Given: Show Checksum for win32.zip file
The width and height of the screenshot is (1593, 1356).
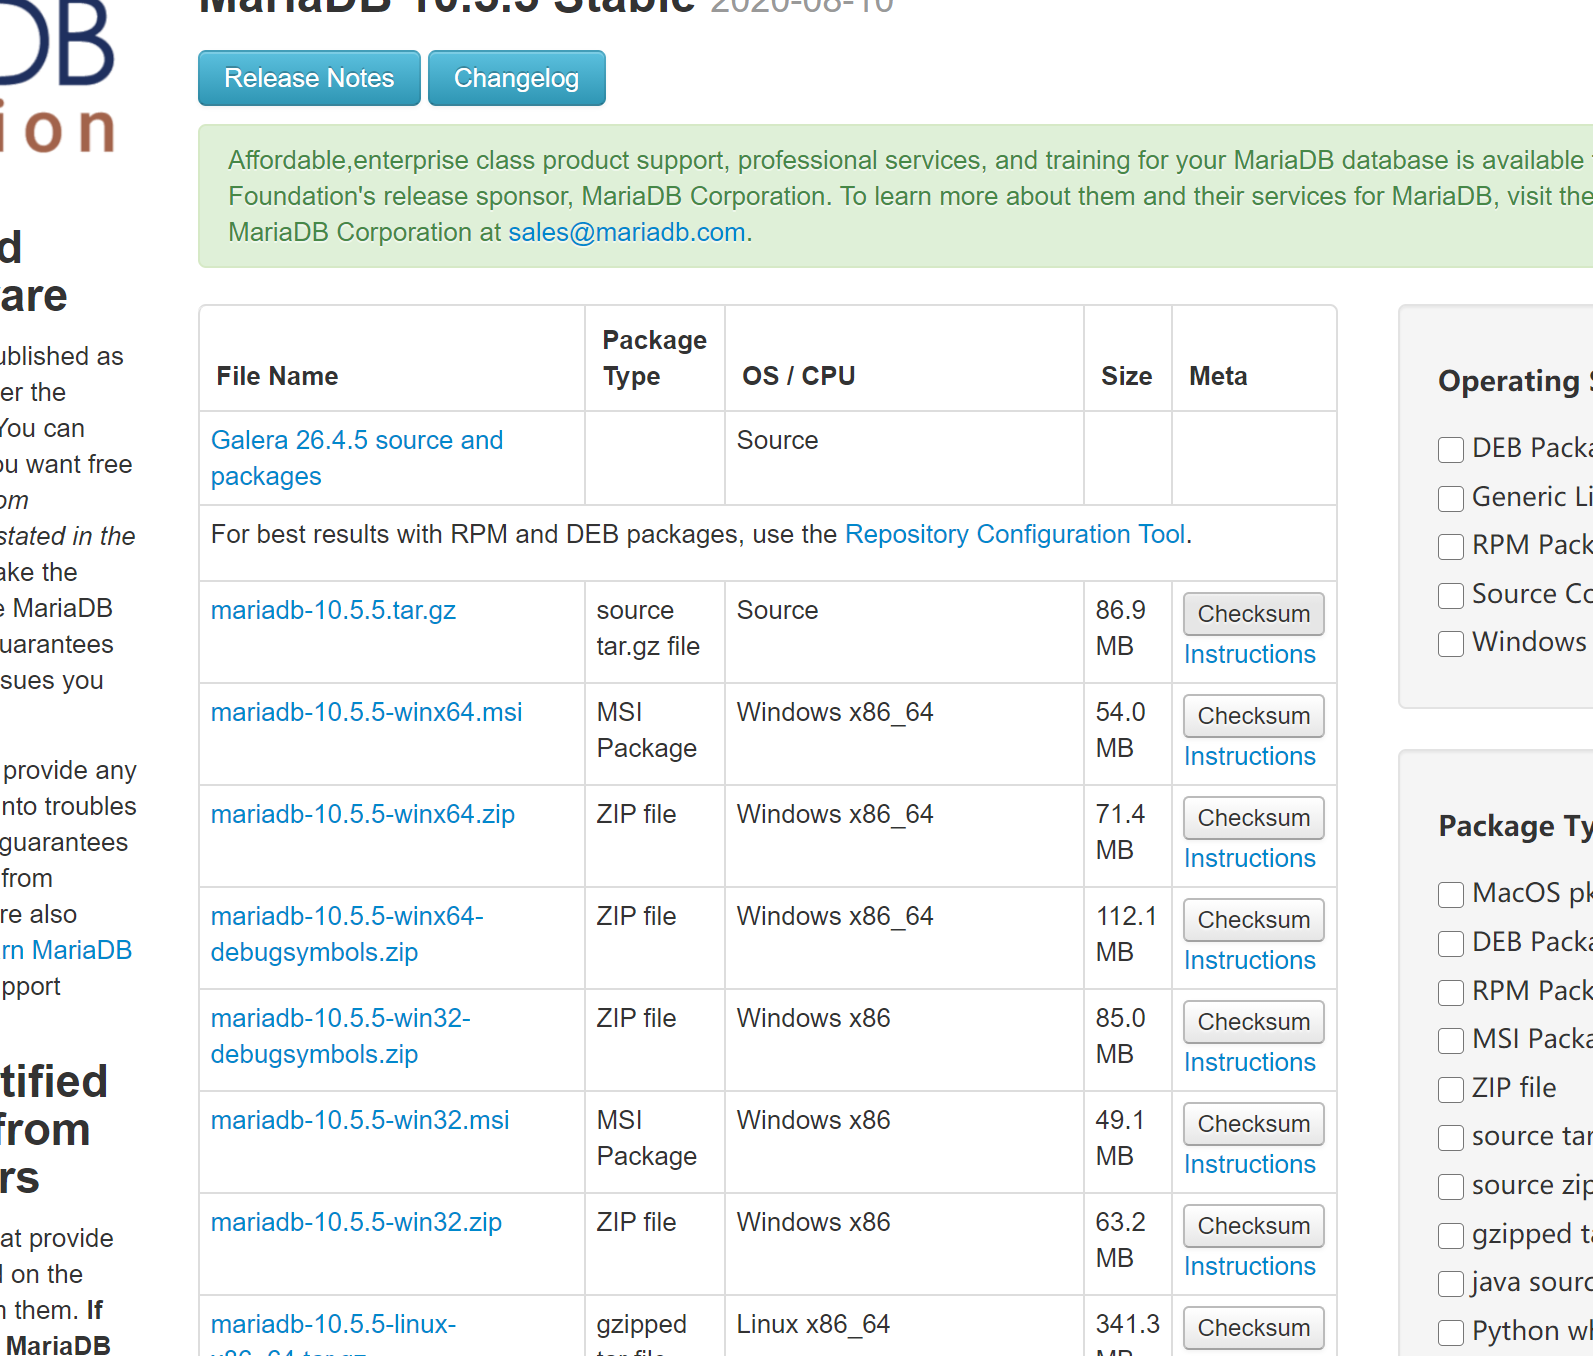Looking at the screenshot, I should (x=1253, y=1226).
